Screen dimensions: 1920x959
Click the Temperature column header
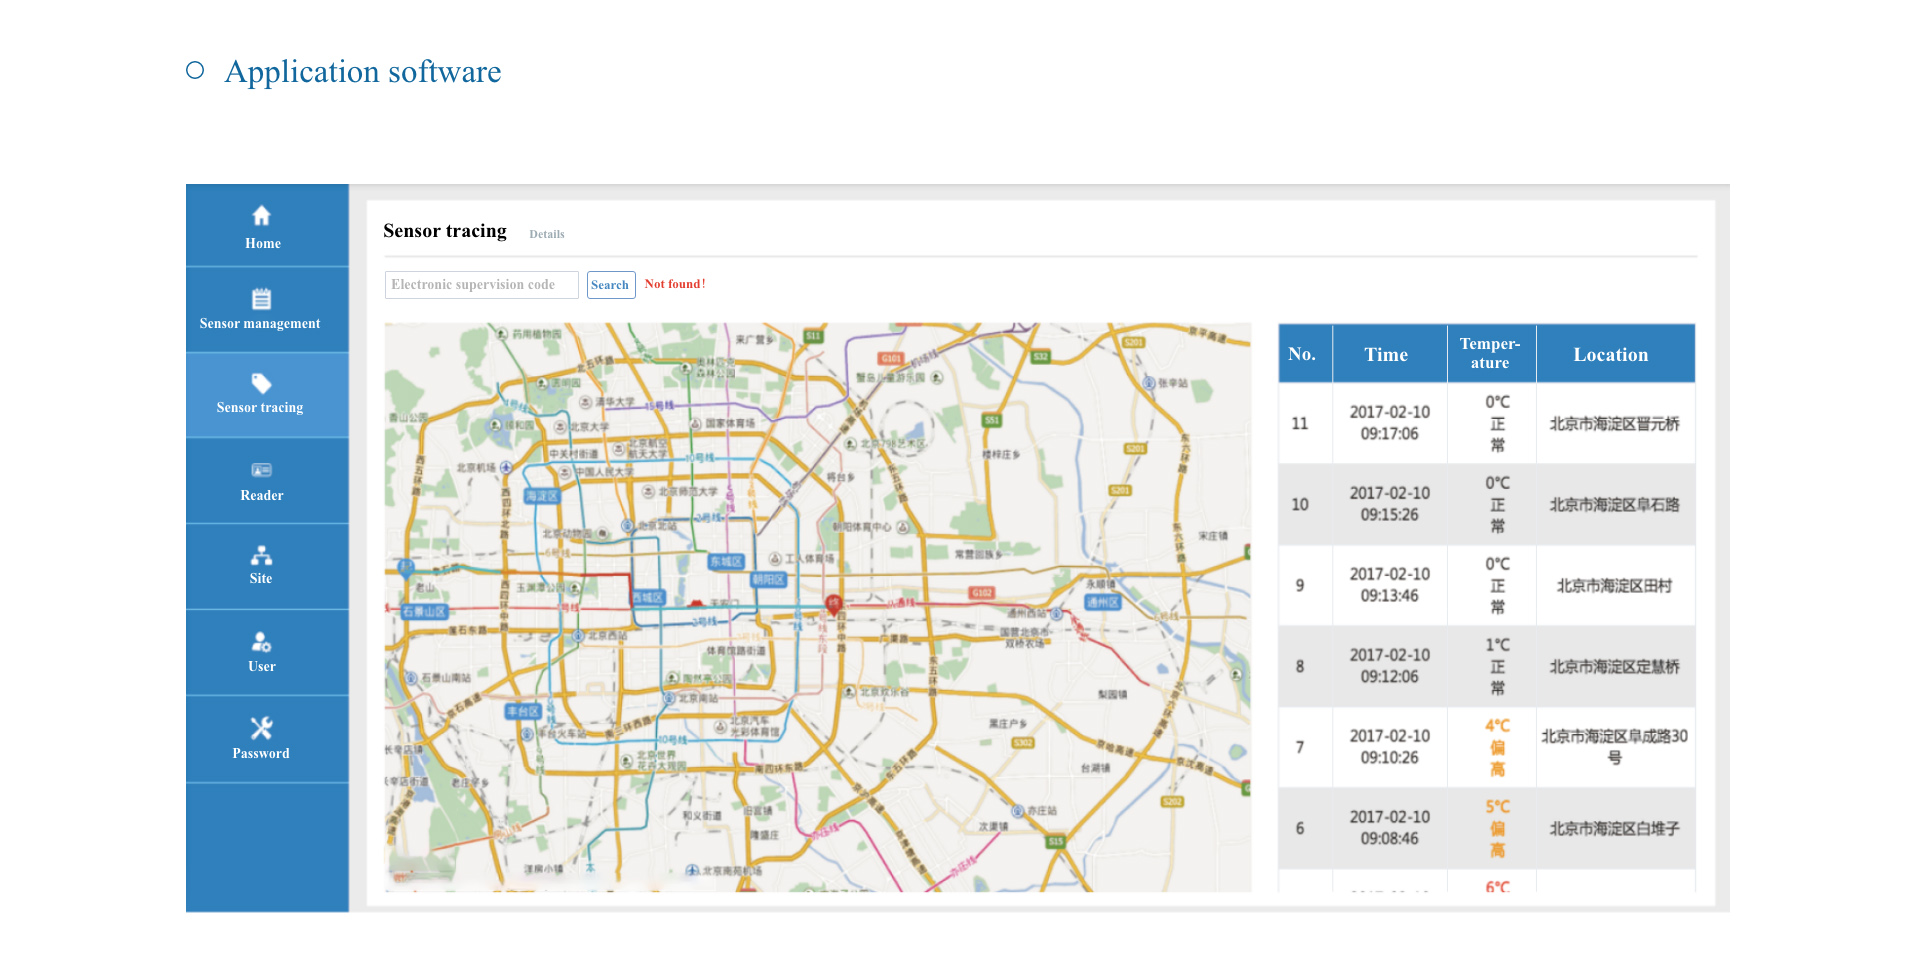point(1489,354)
